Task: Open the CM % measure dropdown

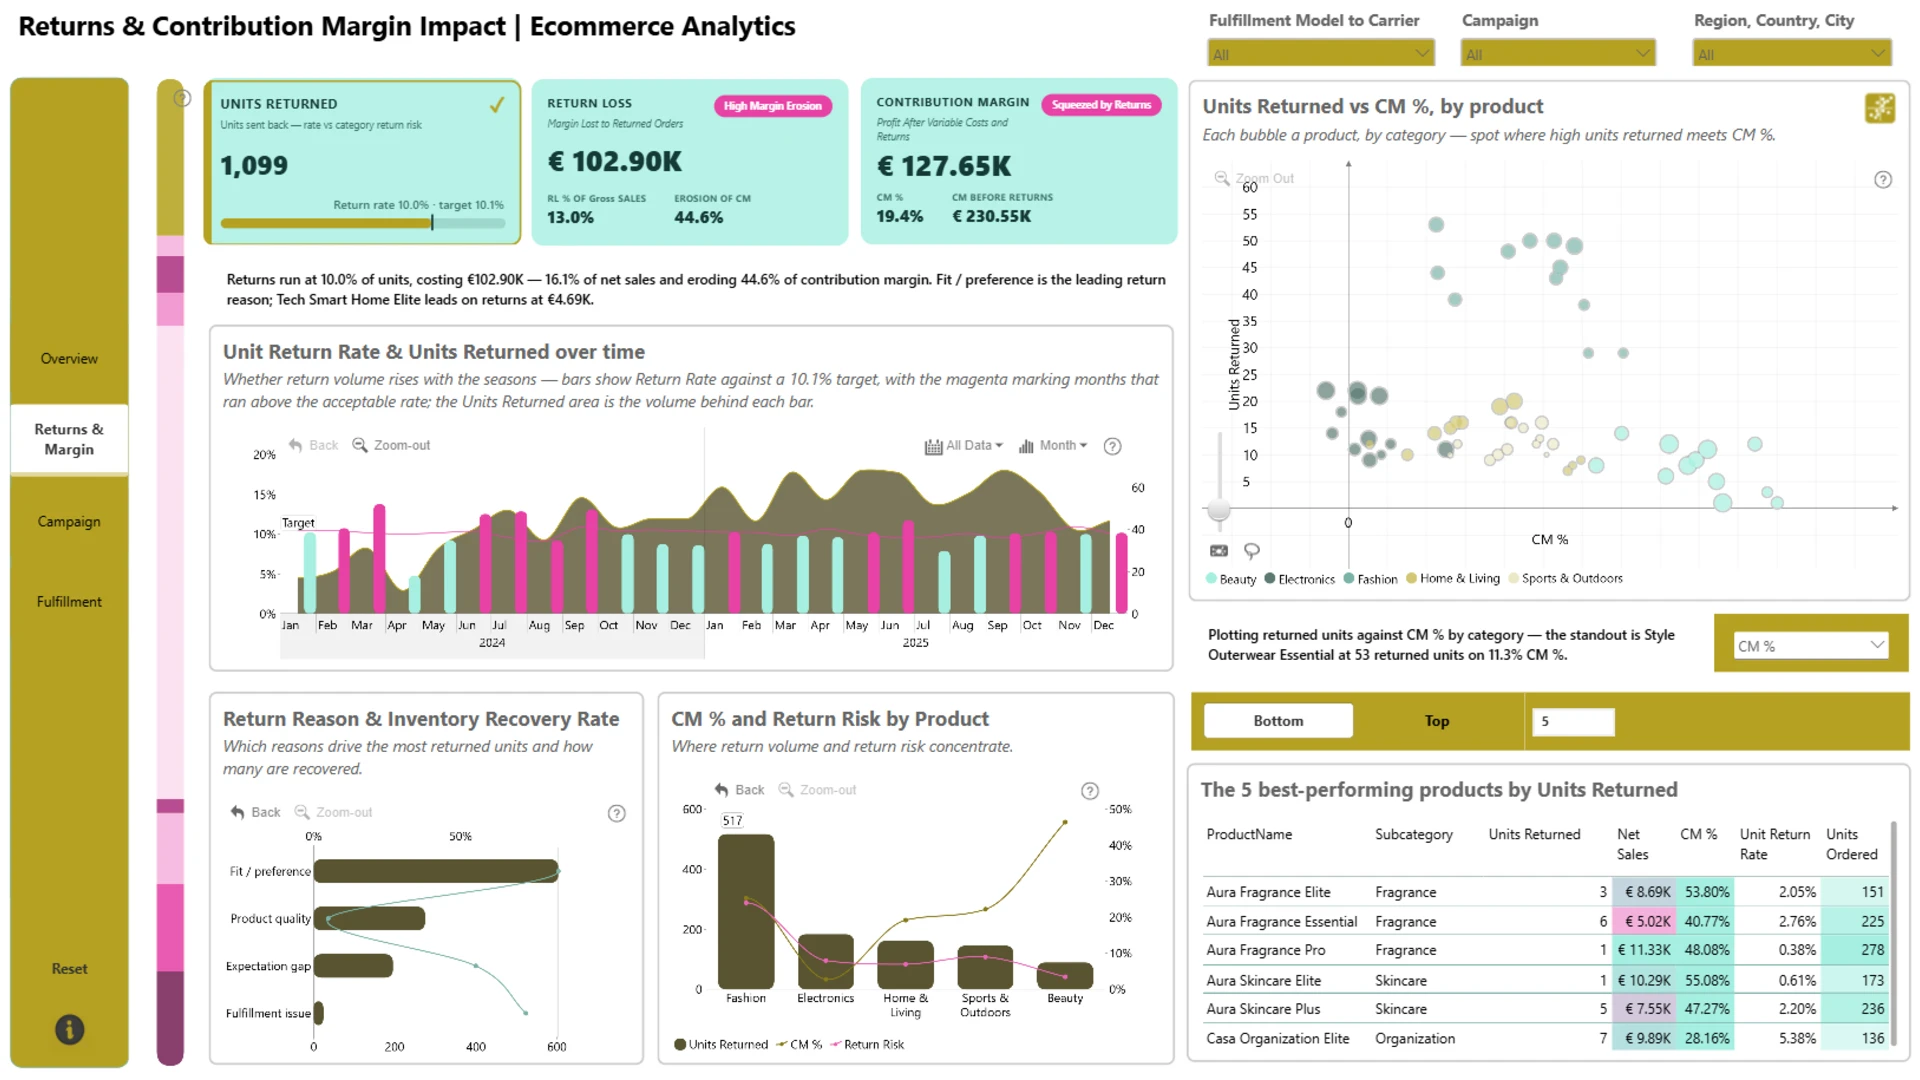Action: [1810, 646]
